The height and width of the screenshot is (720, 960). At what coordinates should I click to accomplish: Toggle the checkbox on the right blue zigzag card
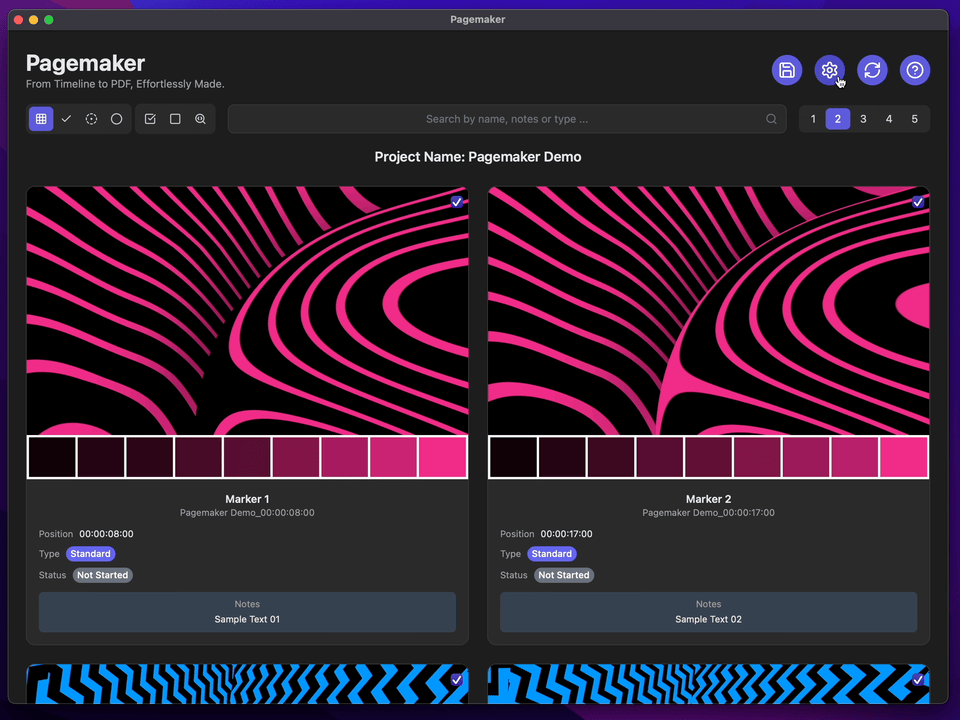click(x=918, y=679)
